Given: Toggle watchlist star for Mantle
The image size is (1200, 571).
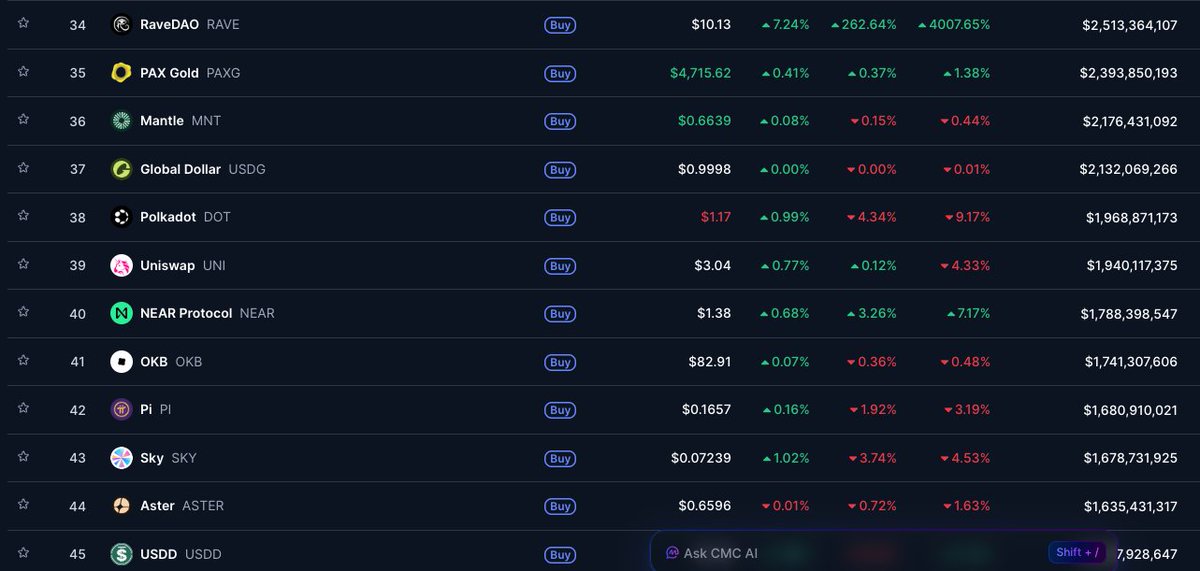Looking at the screenshot, I should [x=23, y=119].
